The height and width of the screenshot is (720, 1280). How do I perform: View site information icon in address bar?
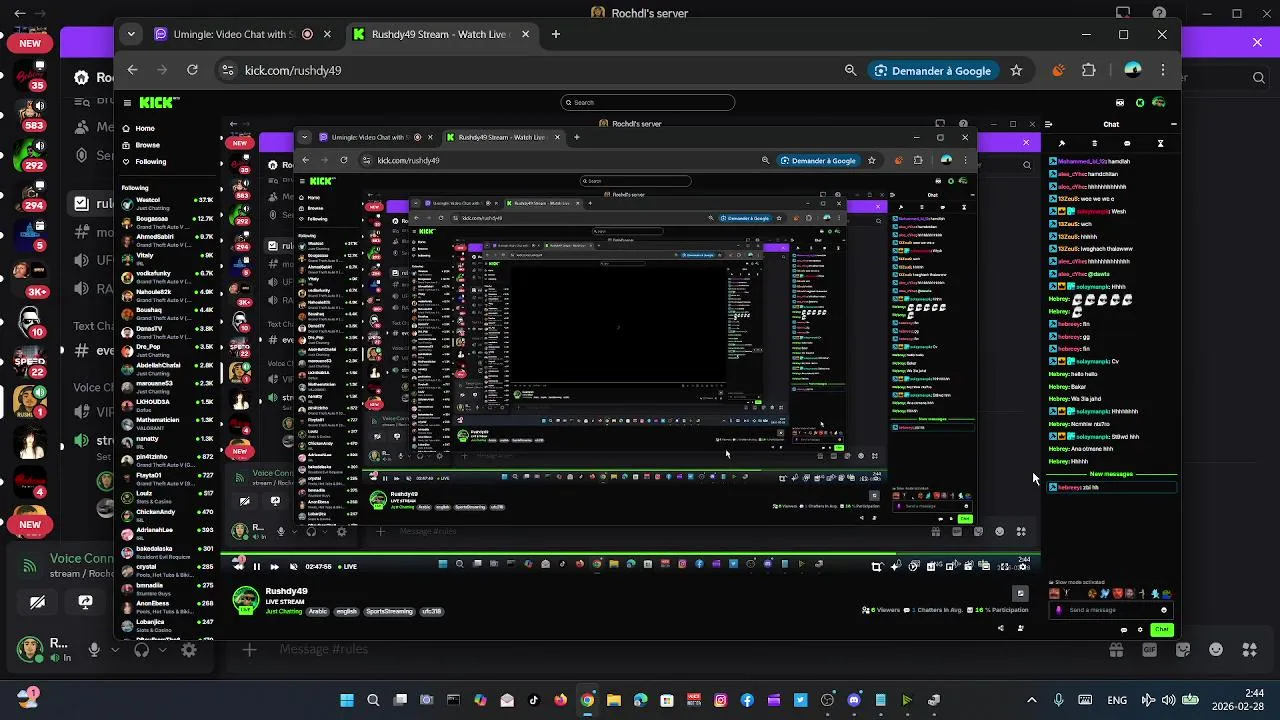(228, 70)
